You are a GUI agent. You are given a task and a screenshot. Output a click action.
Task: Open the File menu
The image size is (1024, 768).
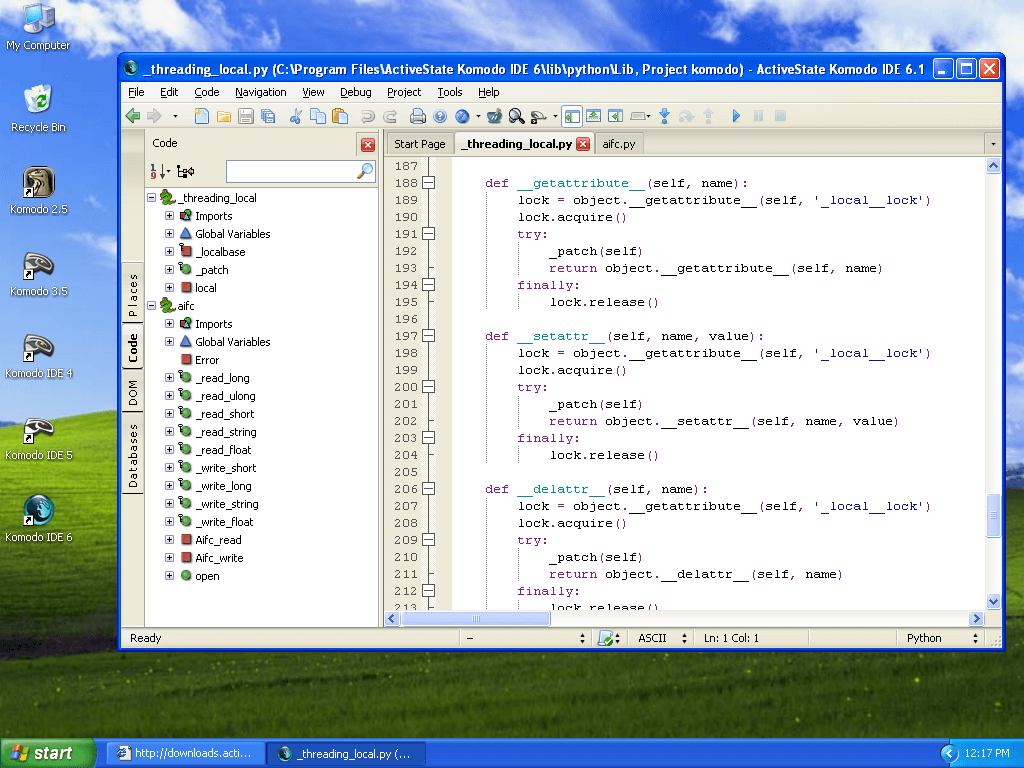tap(136, 92)
